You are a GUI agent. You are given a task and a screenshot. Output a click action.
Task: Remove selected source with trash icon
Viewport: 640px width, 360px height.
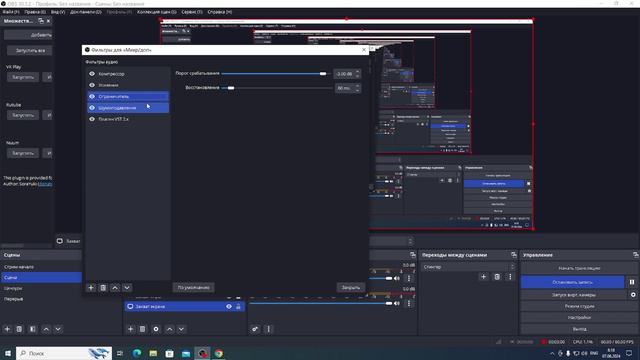point(142,329)
